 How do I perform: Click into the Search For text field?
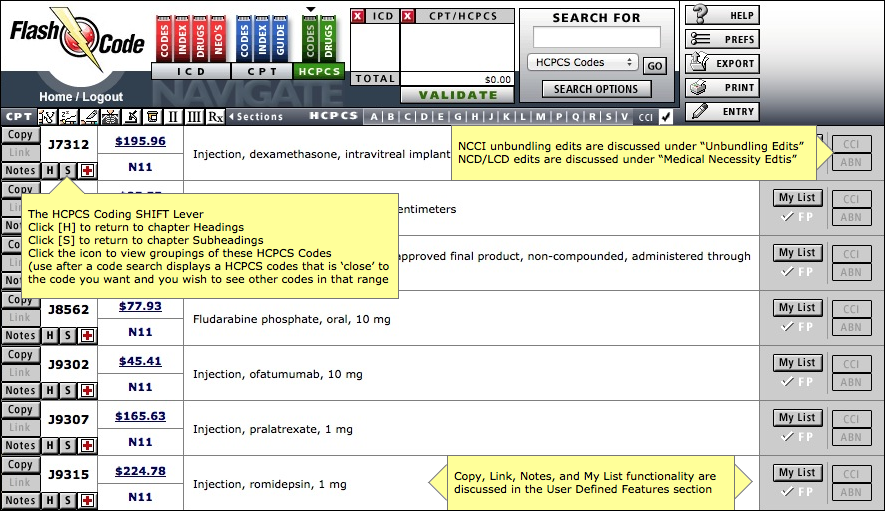[x=597, y=37]
